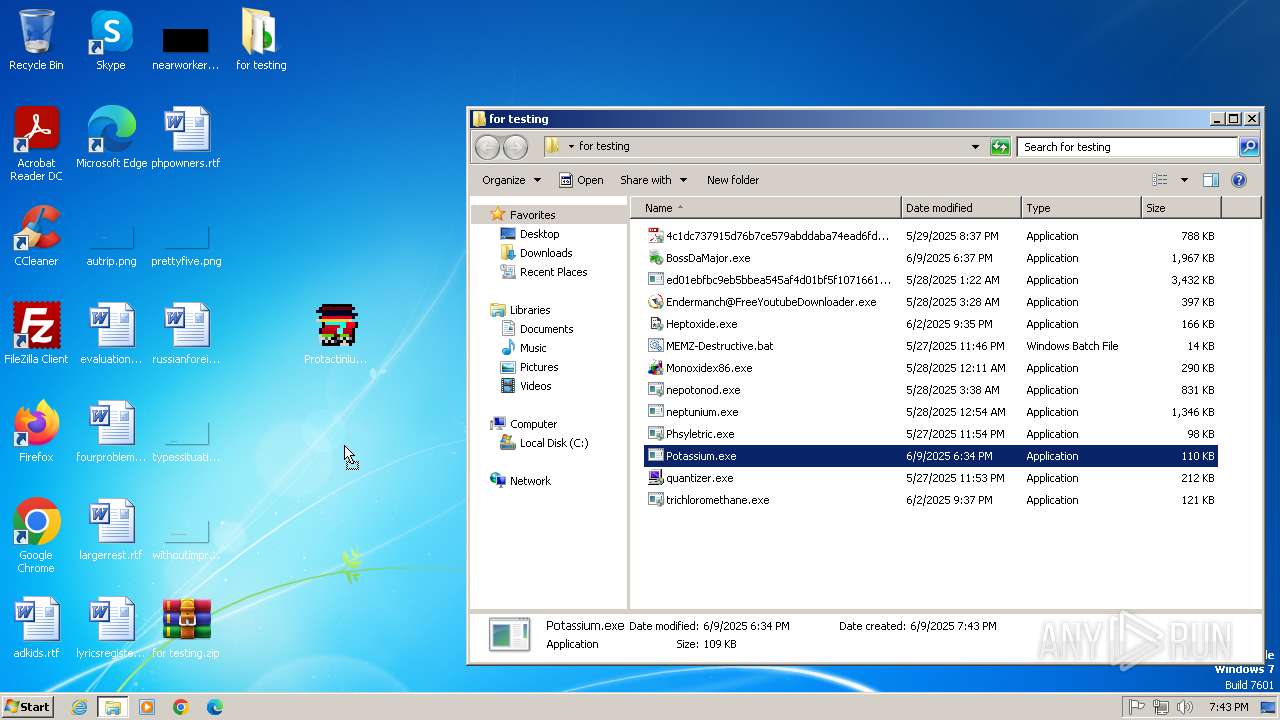Refresh the 'for testing' folder view
This screenshot has height=720, width=1280.
click(1000, 147)
